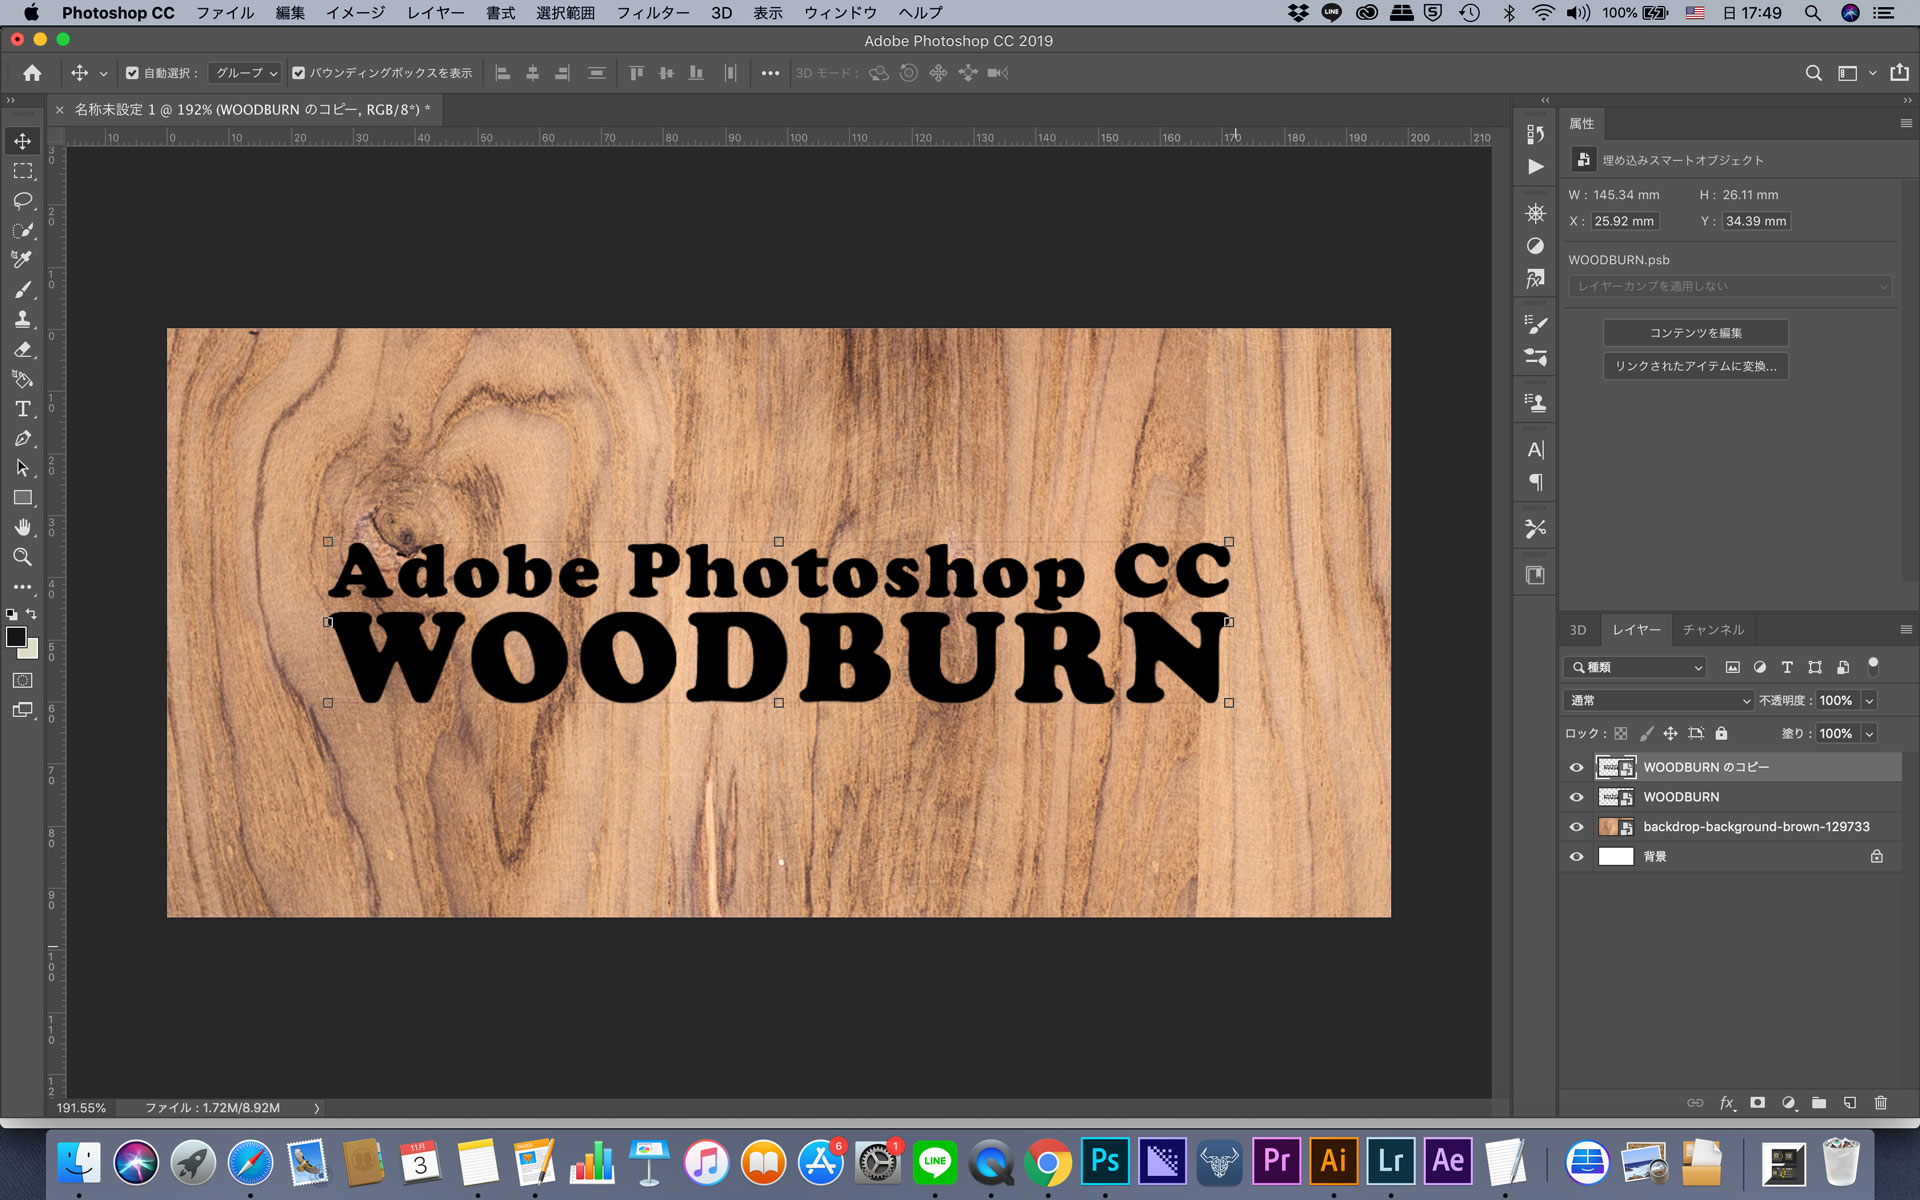Create a new layer group folder
This screenshot has height=1200, width=1920.
(1819, 1103)
